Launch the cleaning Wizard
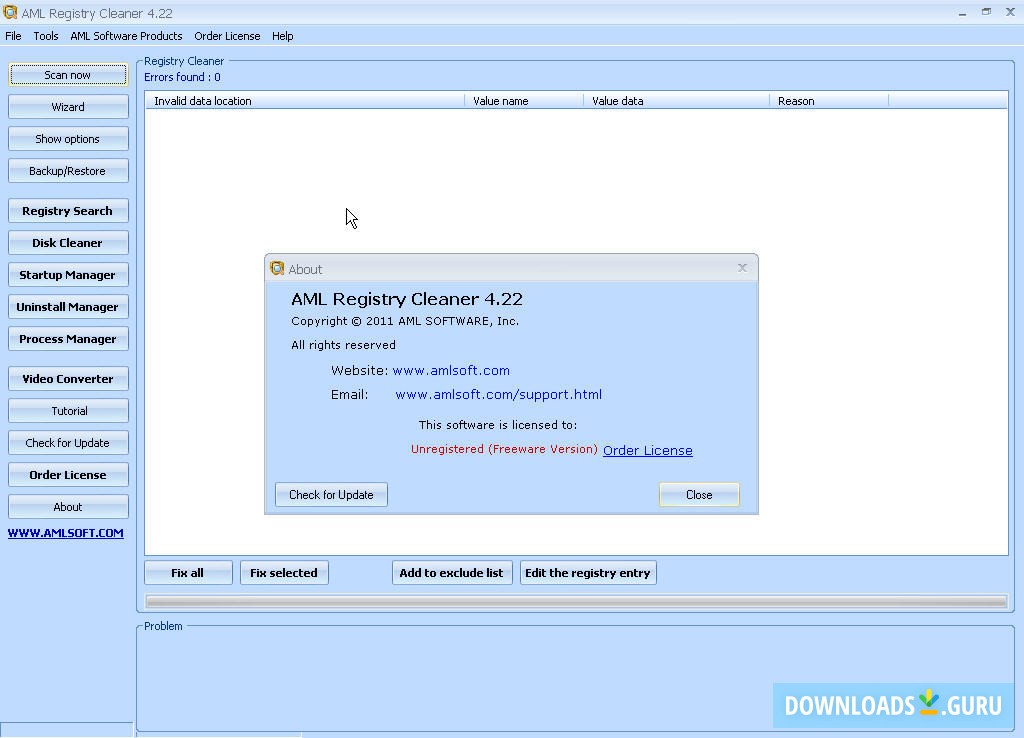 pyautogui.click(x=67, y=106)
